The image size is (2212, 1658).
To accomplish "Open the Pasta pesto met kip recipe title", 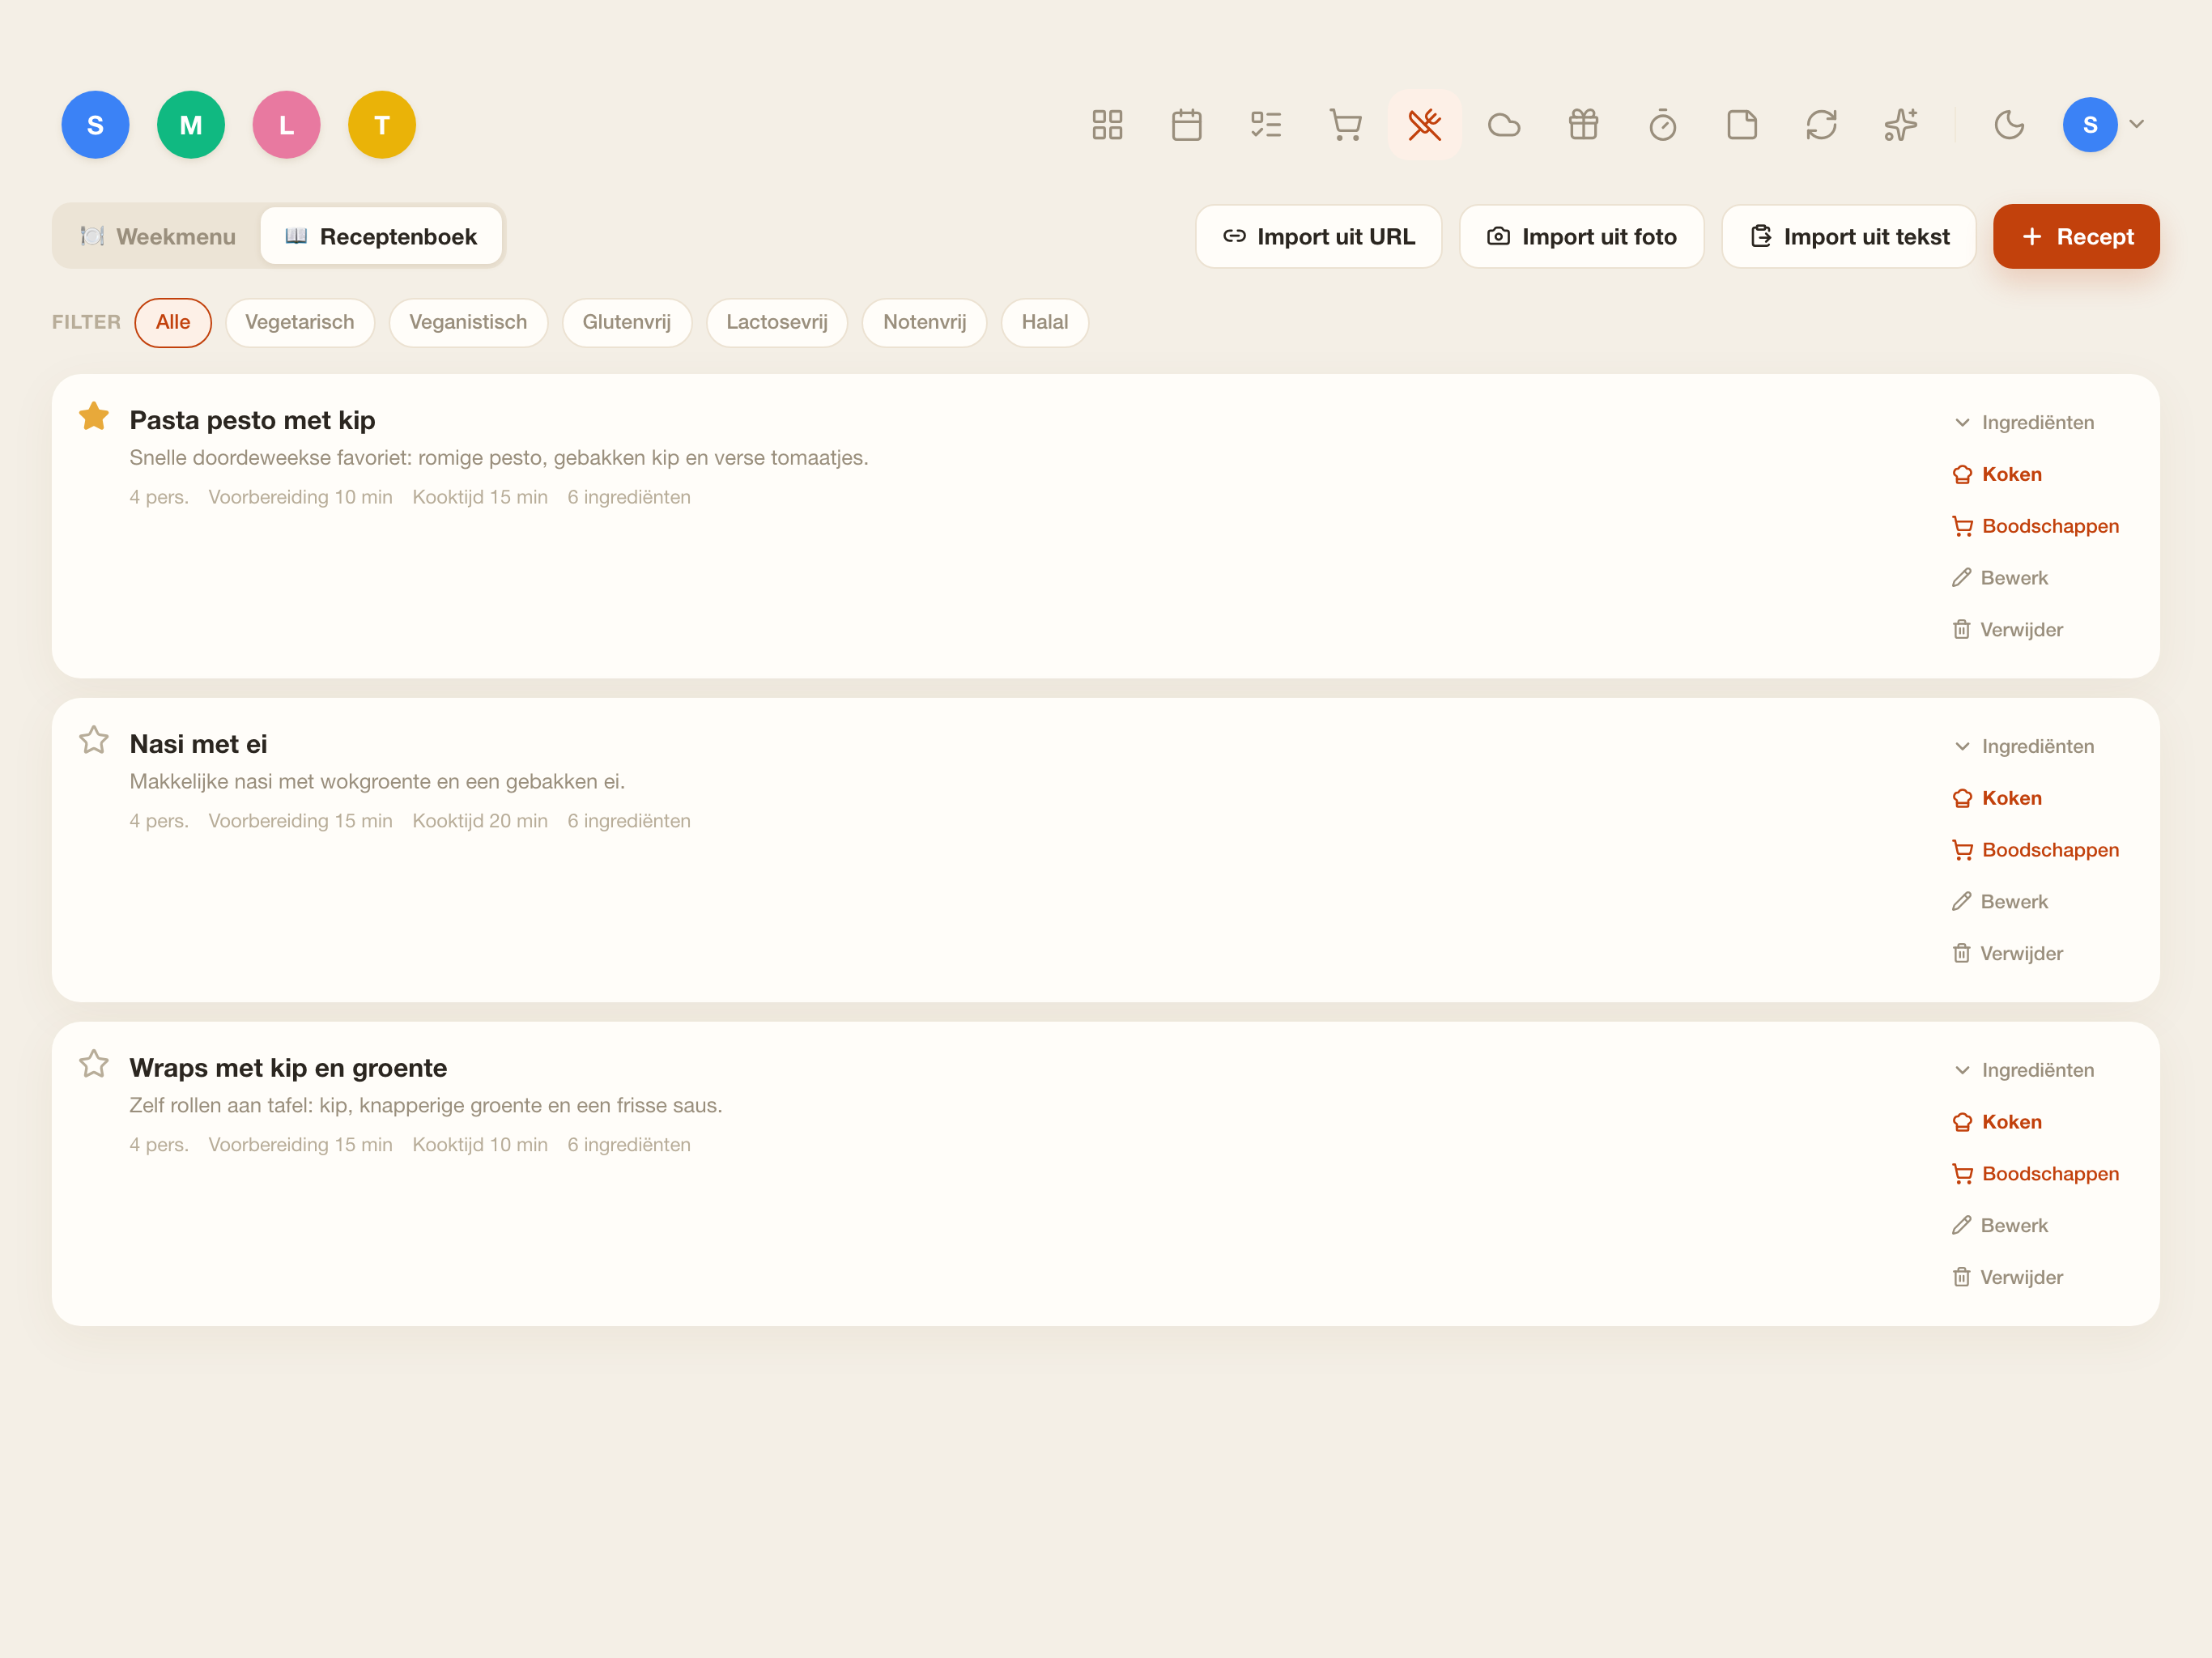I will pos(252,420).
